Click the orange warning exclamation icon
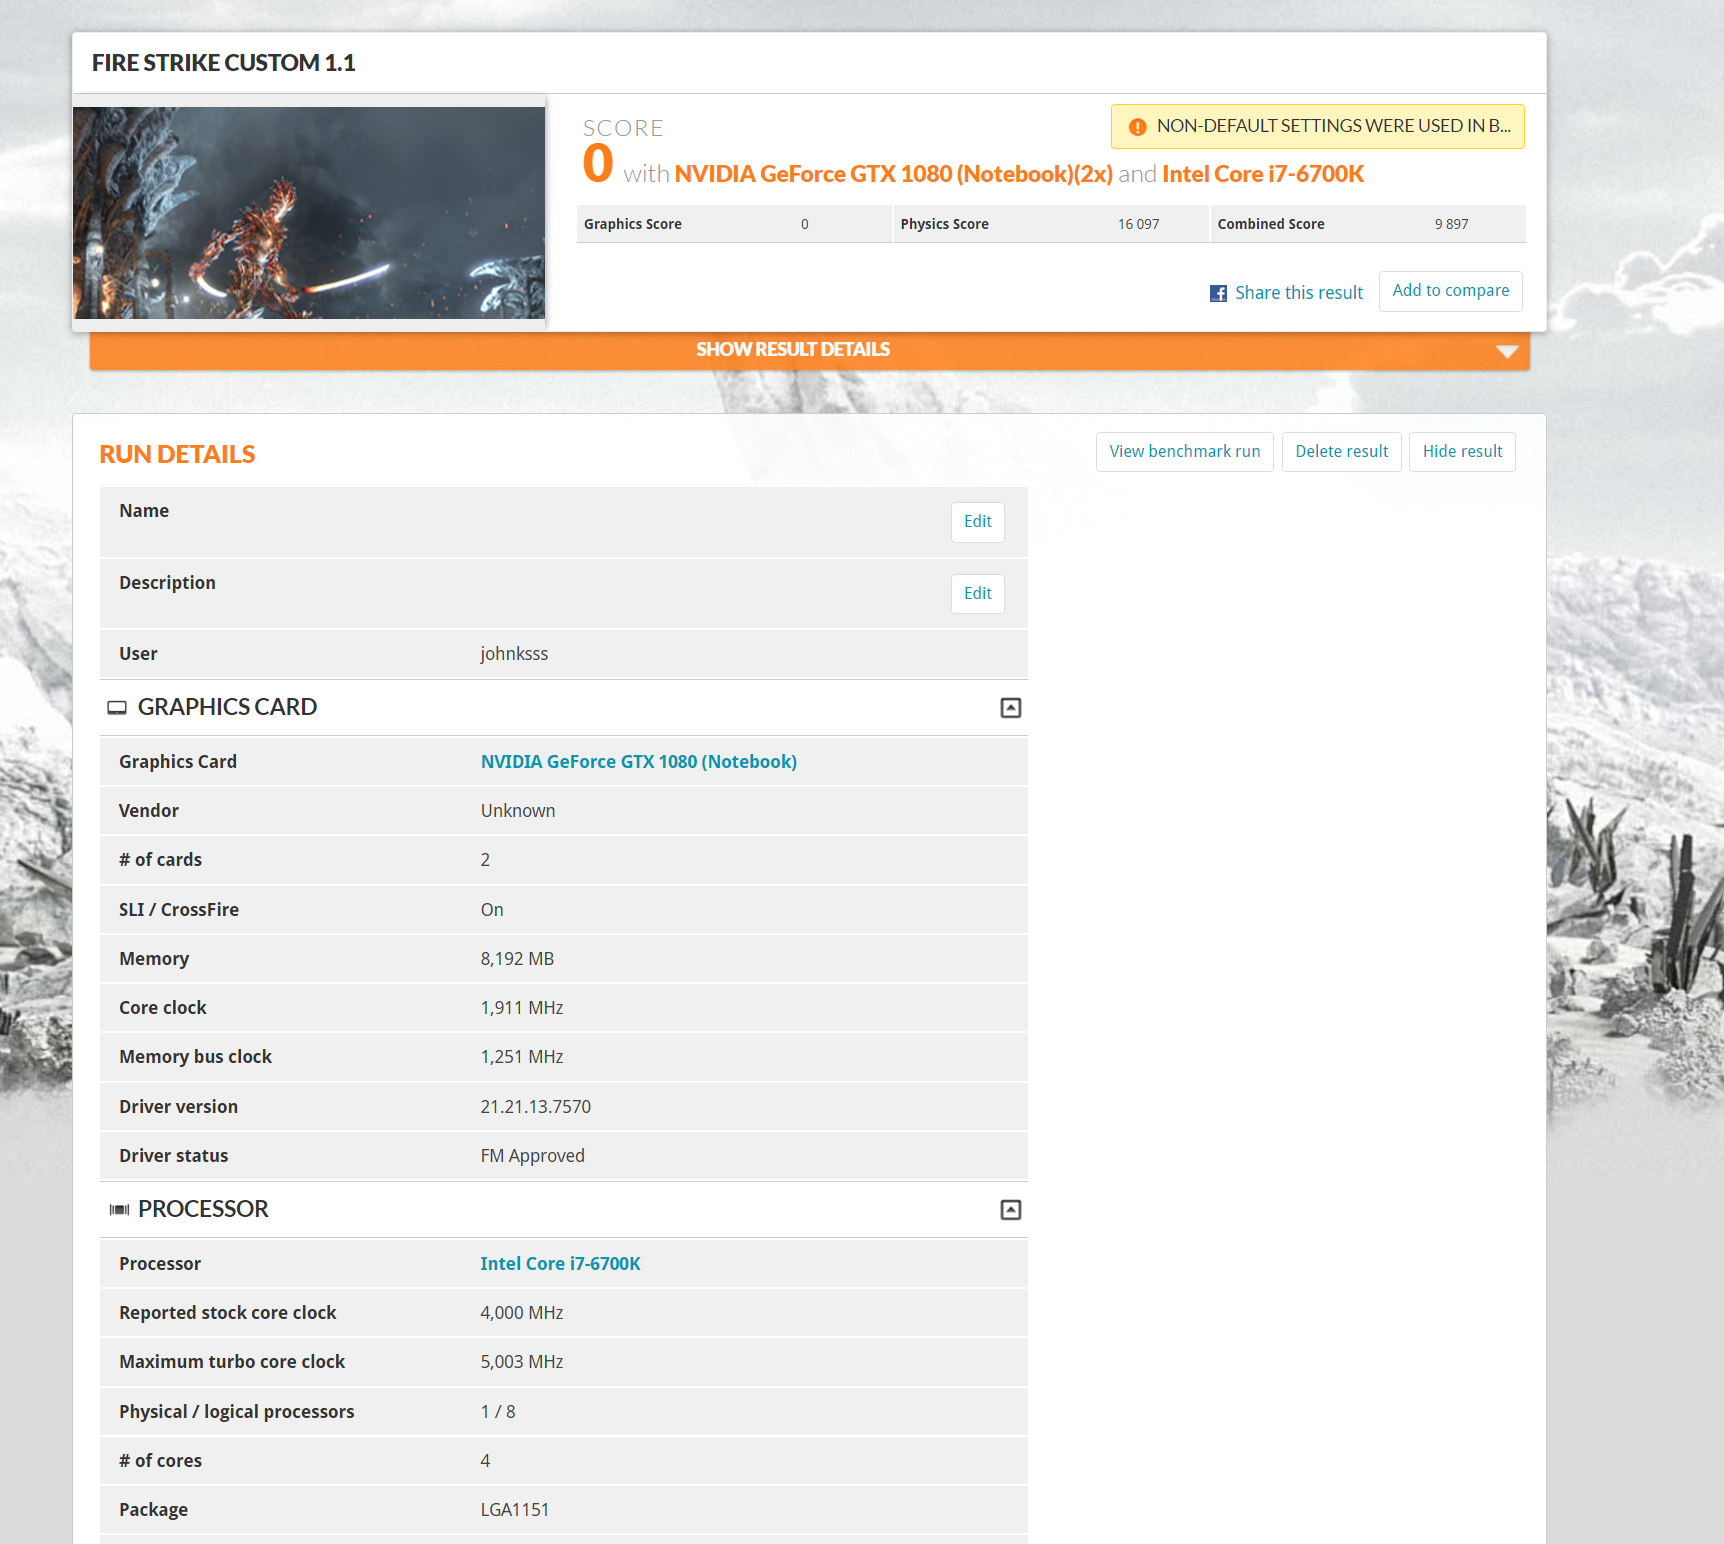 (x=1137, y=127)
